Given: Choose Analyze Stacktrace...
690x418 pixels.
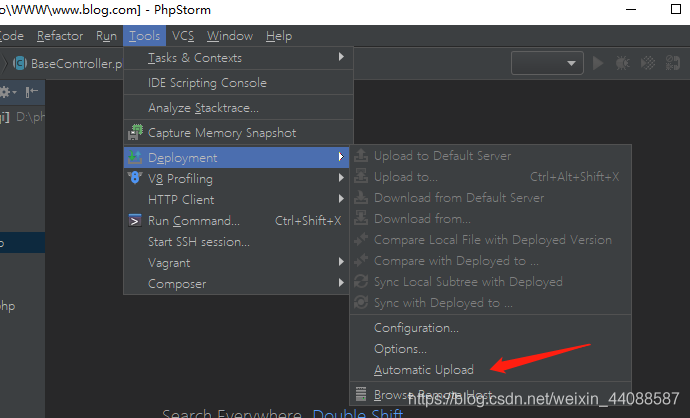Looking at the screenshot, I should click(239, 108).
